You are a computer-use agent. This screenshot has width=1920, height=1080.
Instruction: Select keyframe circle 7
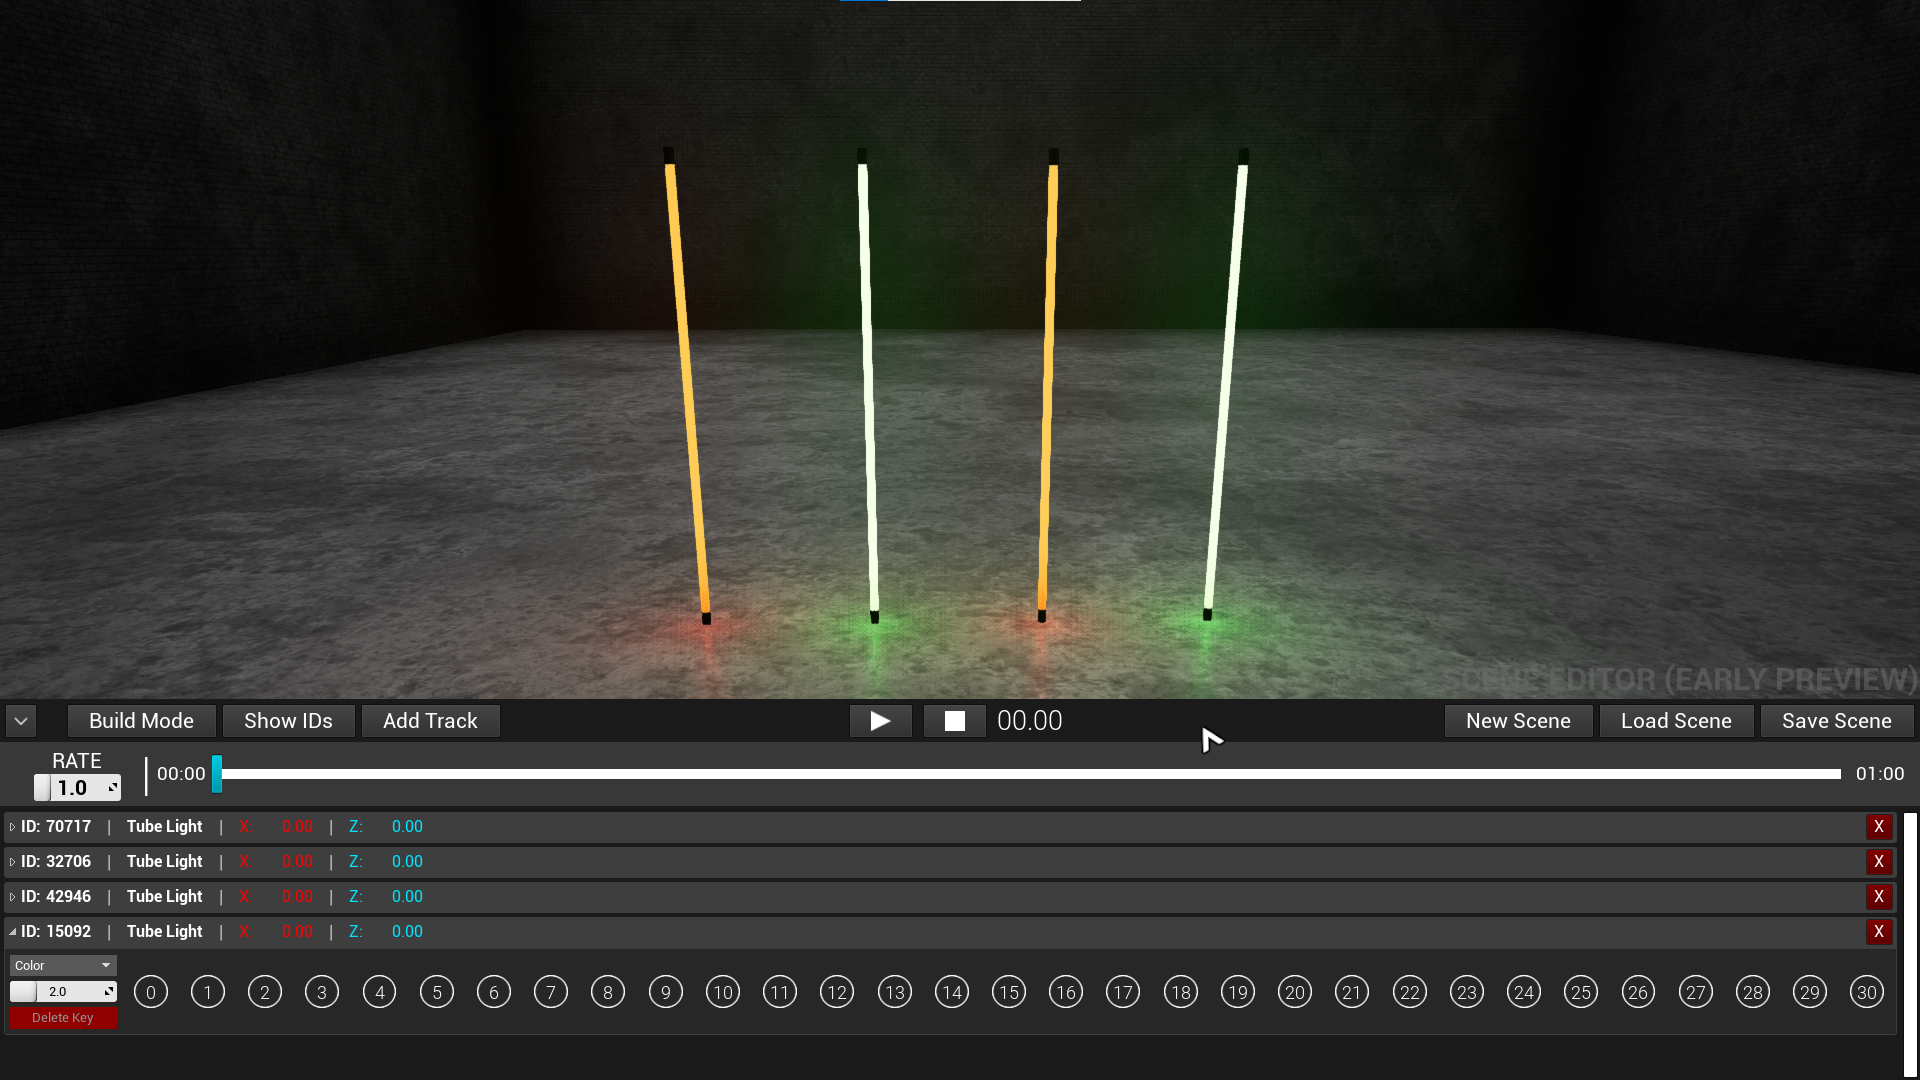[551, 992]
